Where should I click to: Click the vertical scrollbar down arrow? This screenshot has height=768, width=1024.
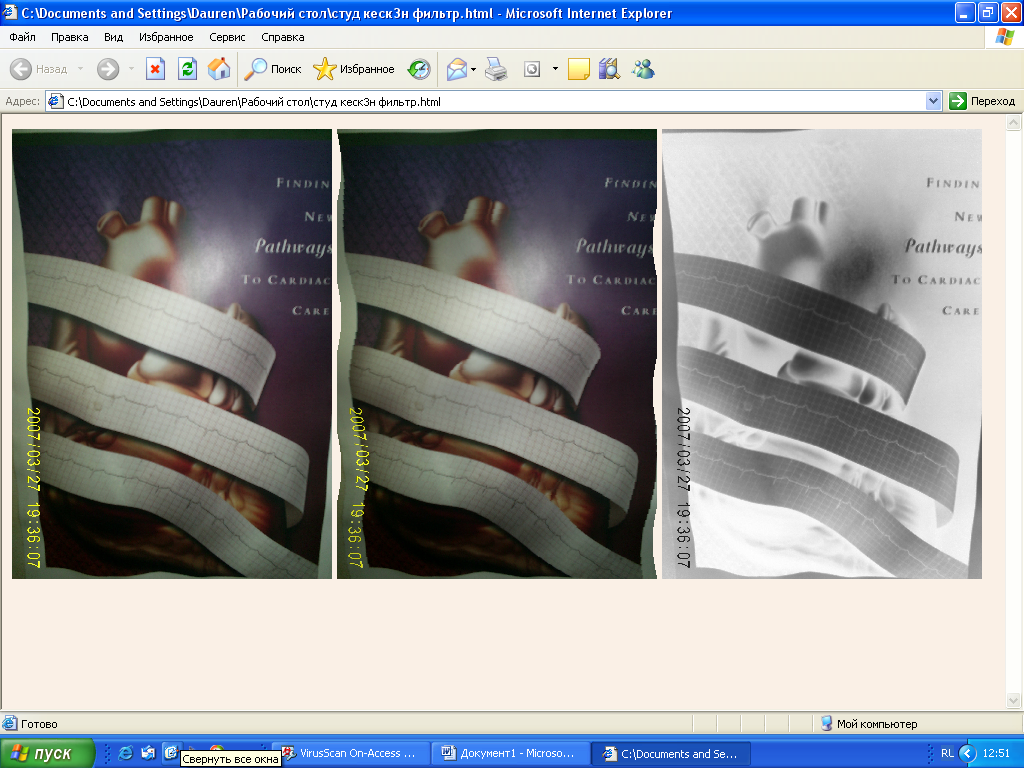pyautogui.click(x=1014, y=701)
